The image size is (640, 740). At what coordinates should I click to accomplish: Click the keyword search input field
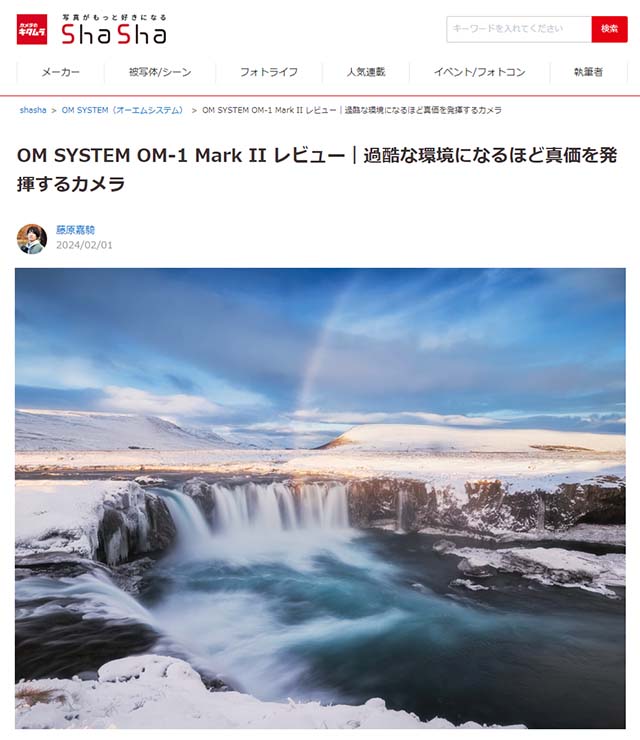(519, 29)
